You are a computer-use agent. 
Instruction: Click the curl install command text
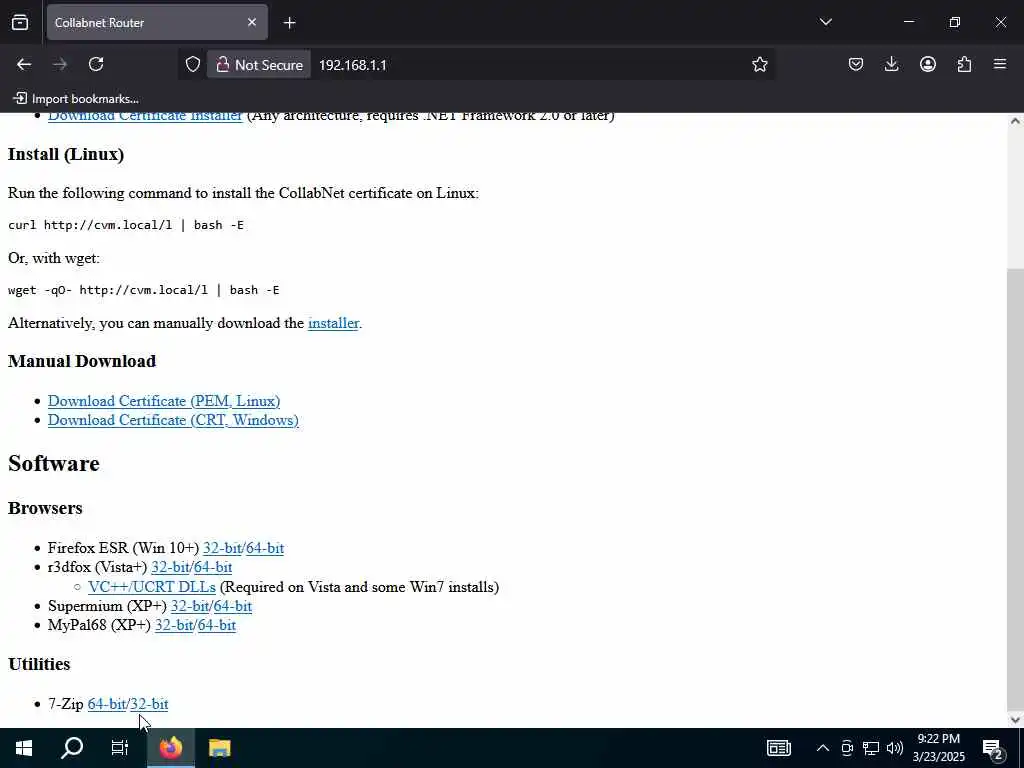(x=126, y=225)
